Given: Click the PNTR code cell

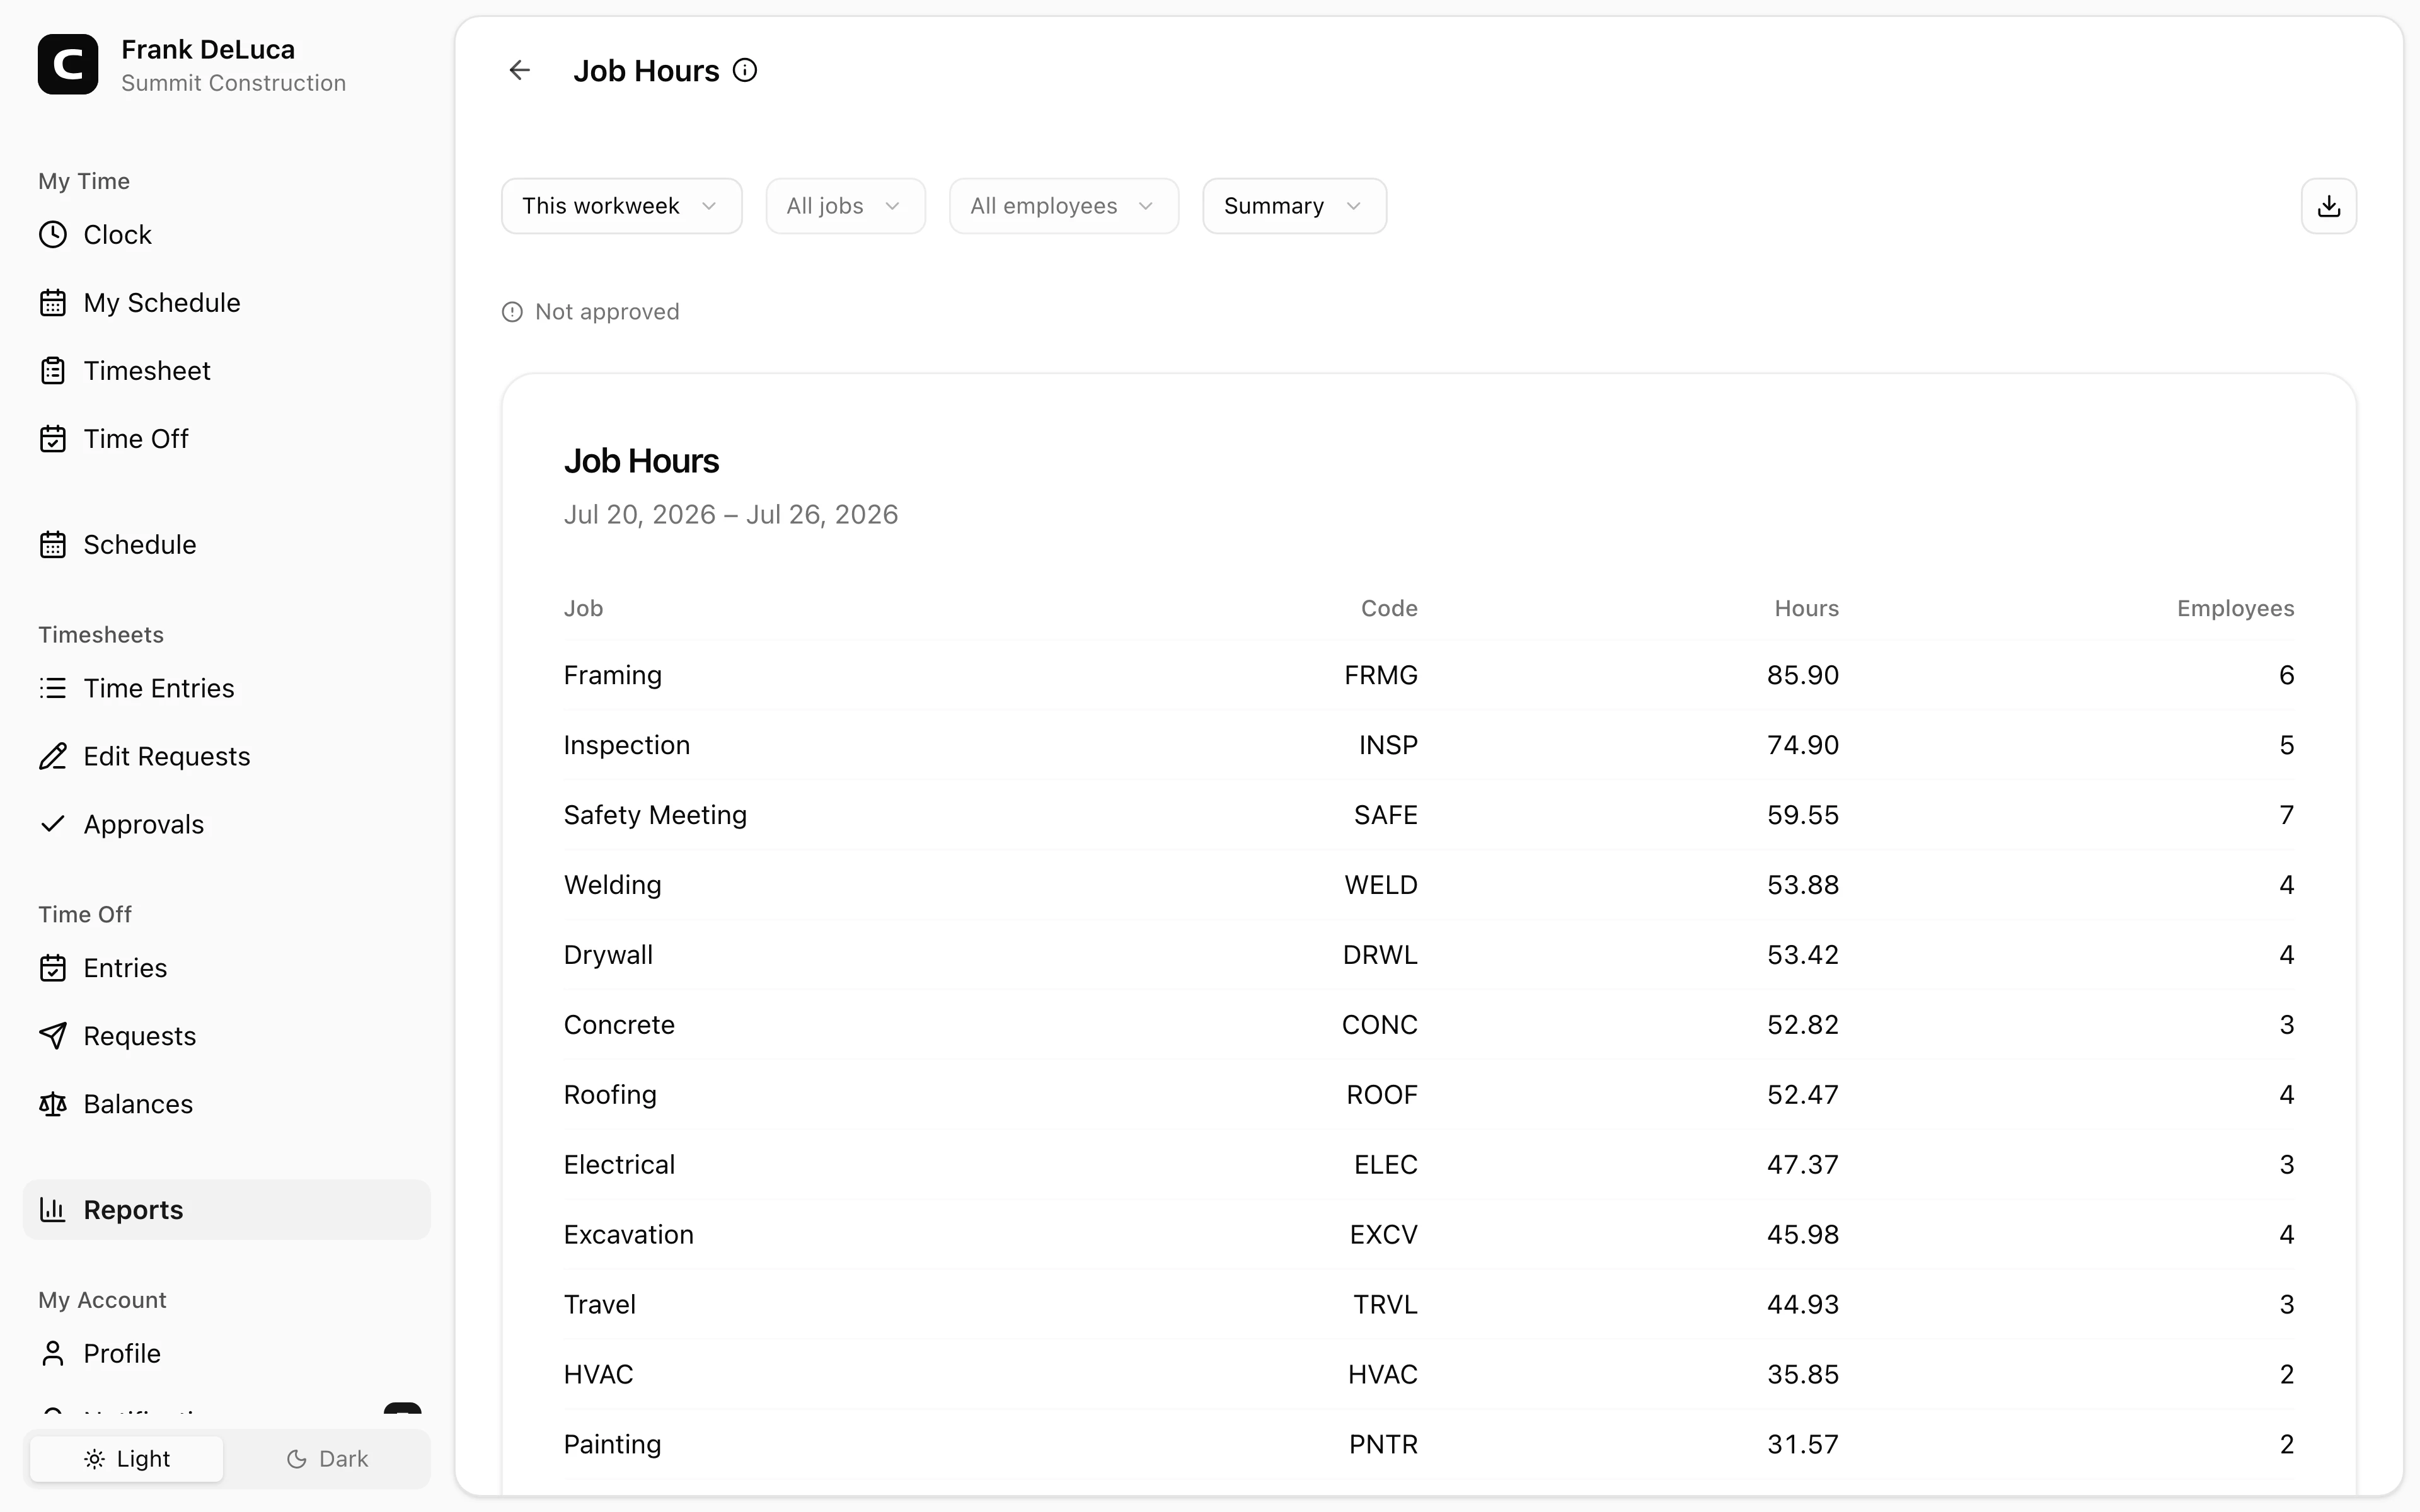Looking at the screenshot, I should click(x=1383, y=1446).
